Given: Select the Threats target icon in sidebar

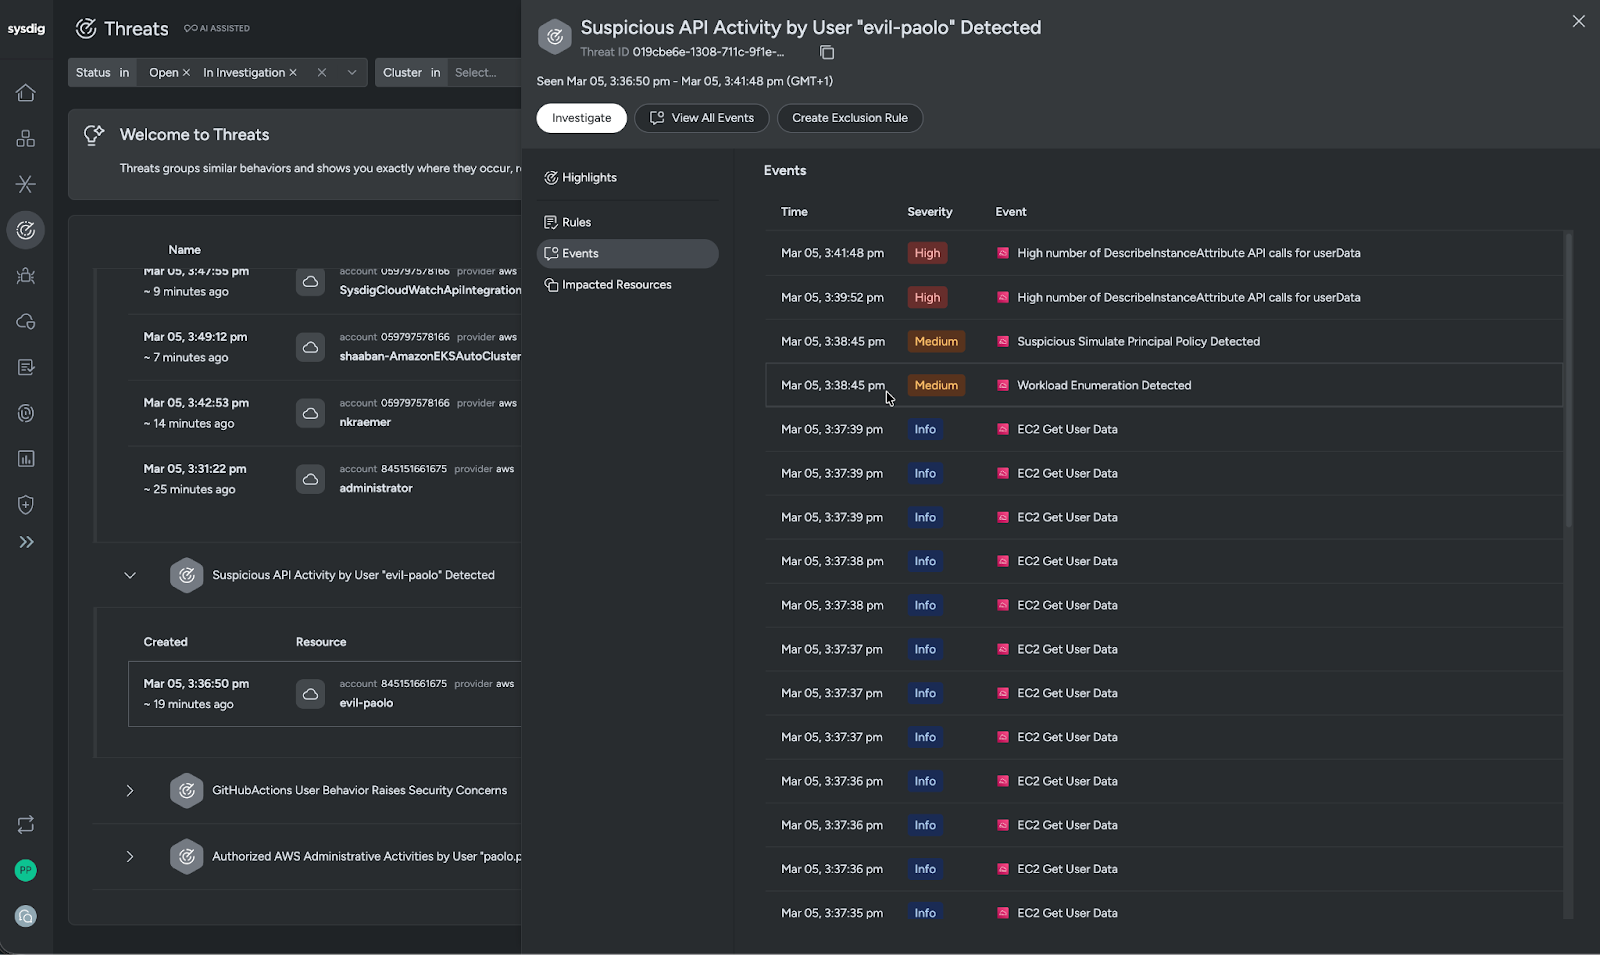Looking at the screenshot, I should [26, 230].
